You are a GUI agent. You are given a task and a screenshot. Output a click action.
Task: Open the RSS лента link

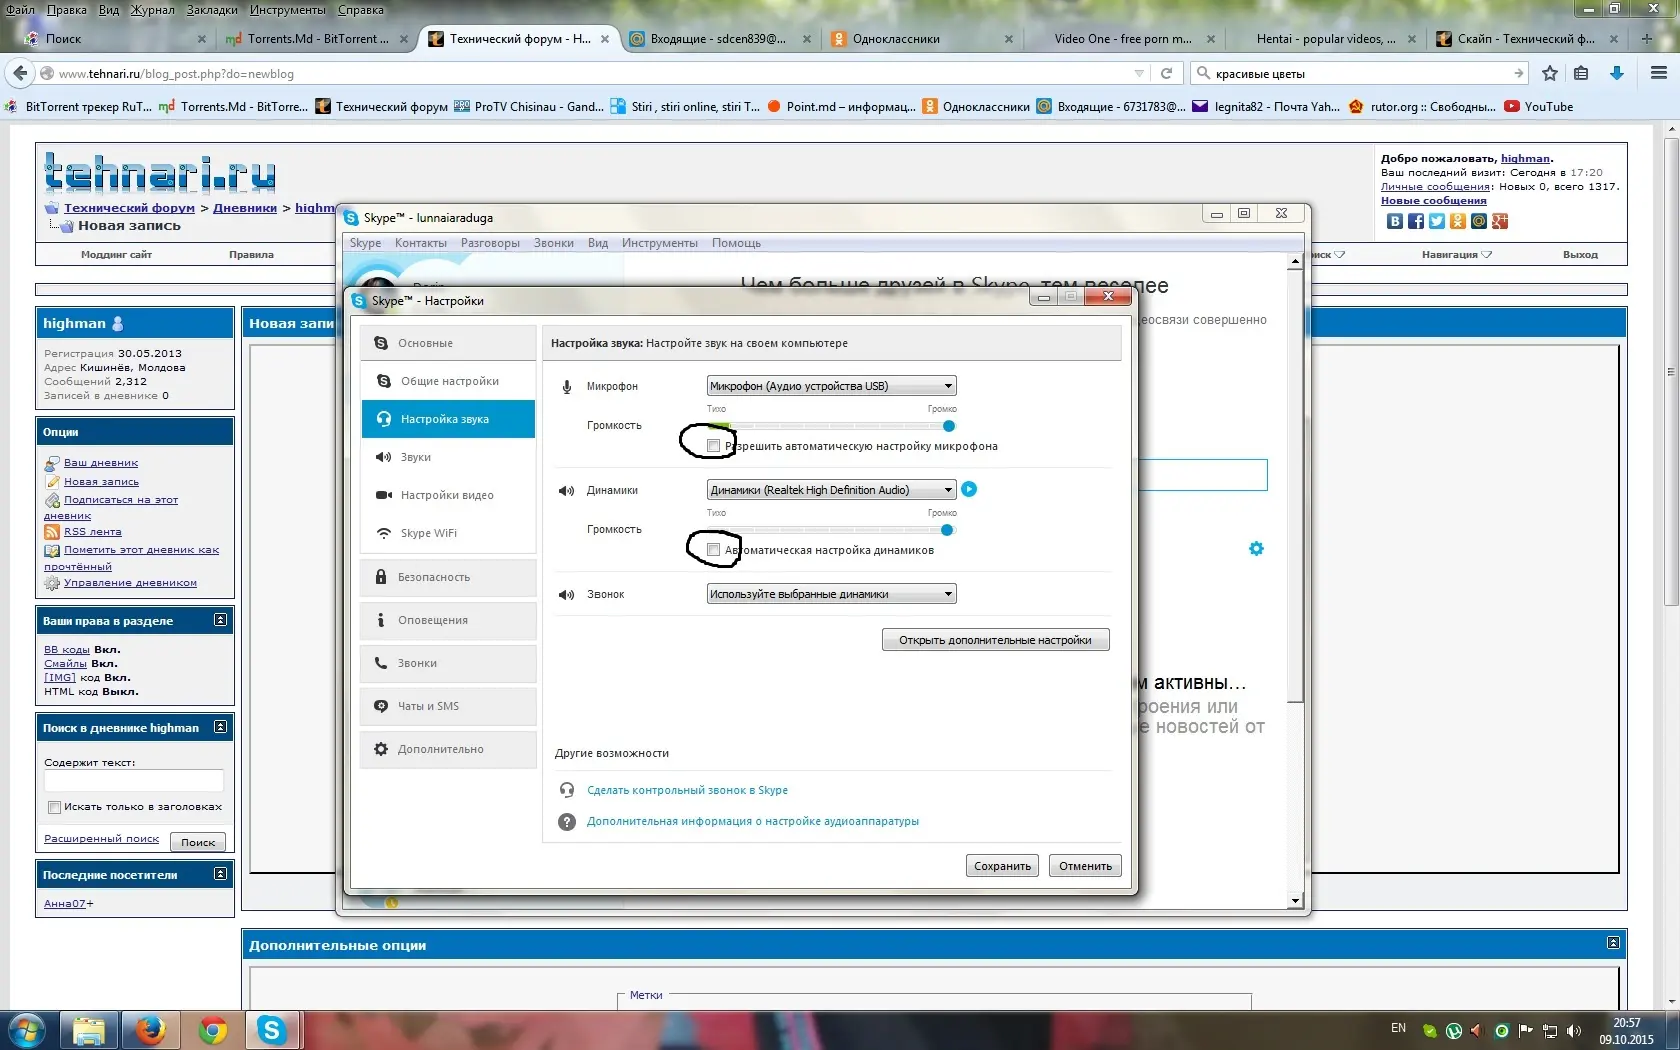(93, 532)
